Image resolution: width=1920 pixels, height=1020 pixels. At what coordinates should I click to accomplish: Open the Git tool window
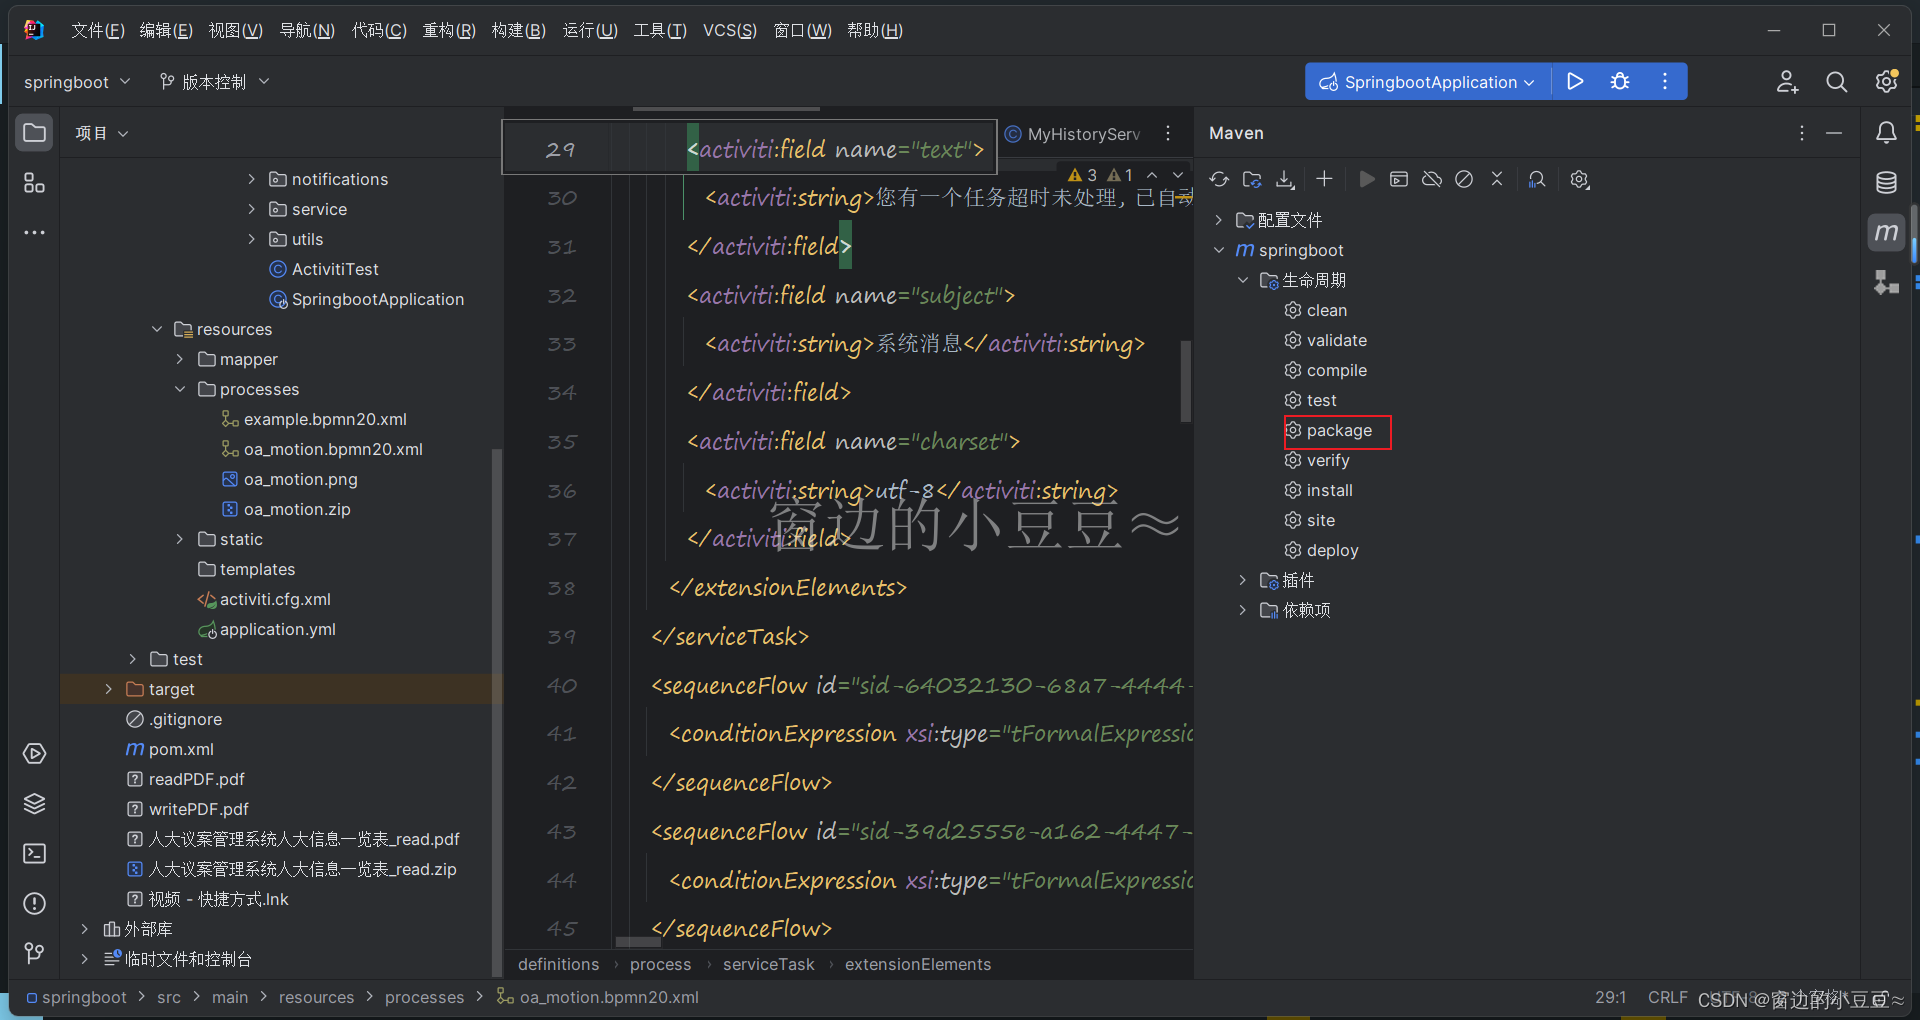pos(34,953)
